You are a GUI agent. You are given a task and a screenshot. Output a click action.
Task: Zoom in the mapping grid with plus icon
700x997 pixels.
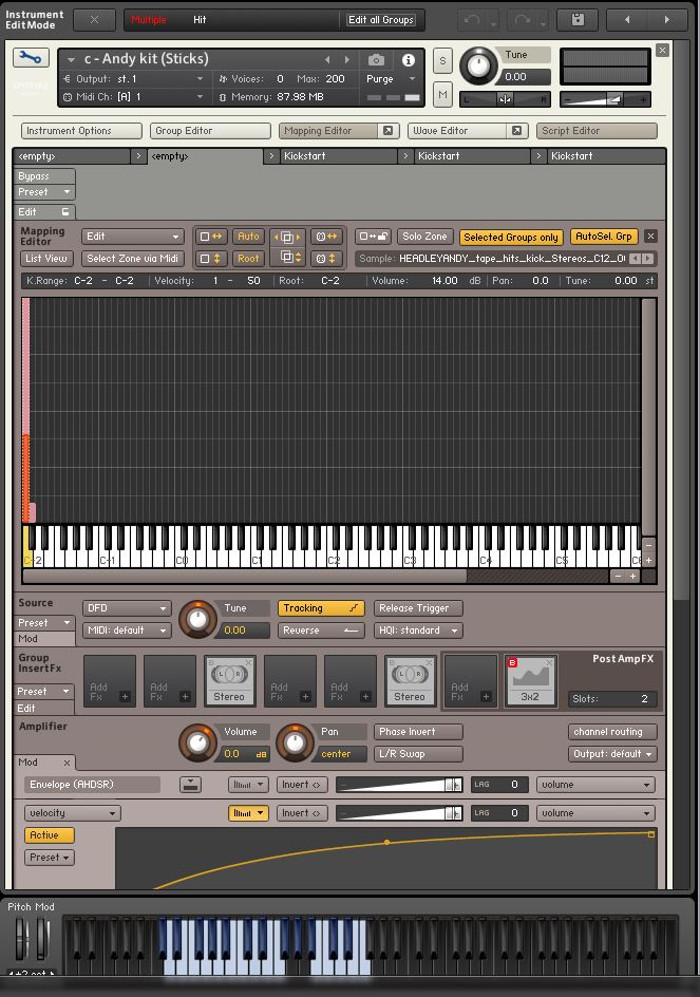[x=633, y=576]
